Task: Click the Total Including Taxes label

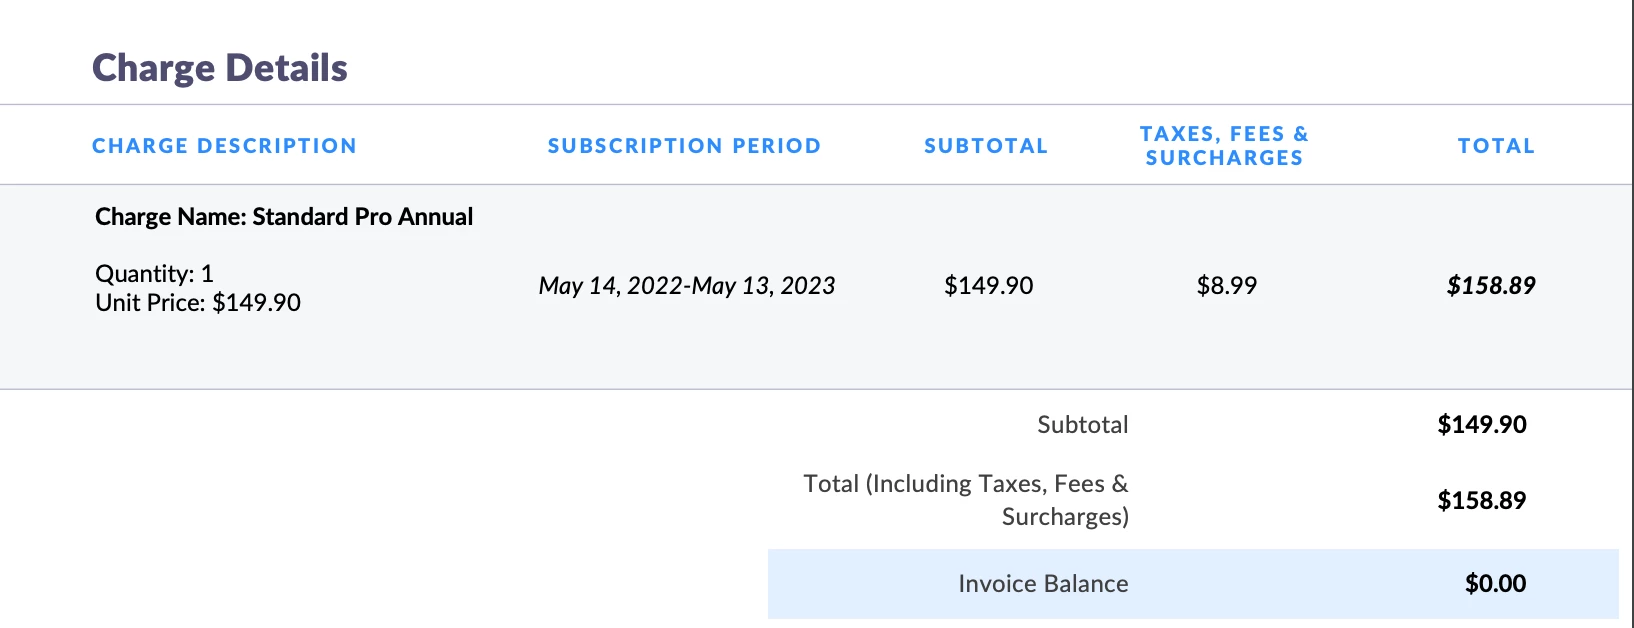Action: coord(966,500)
